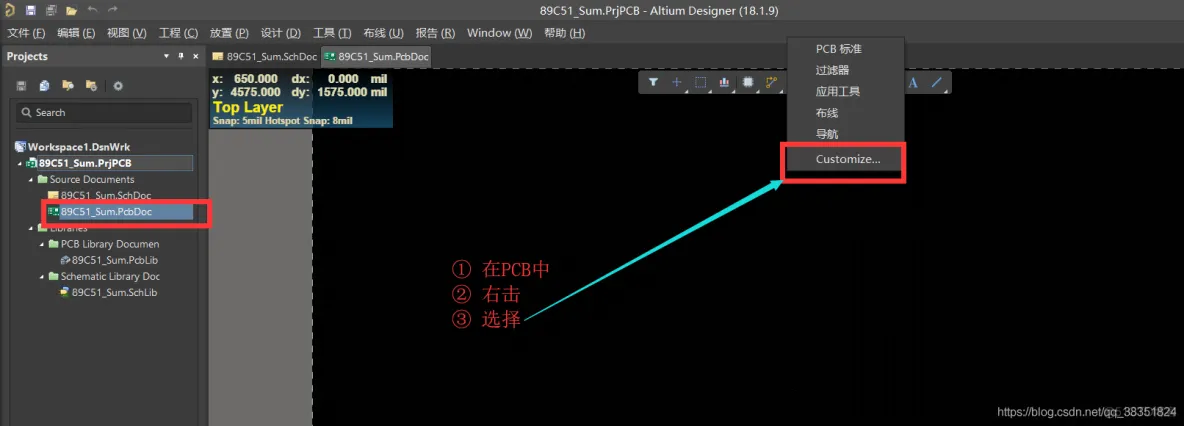The height and width of the screenshot is (426, 1184).
Task: Select 89C51_Sum.SchDoc in the project tree
Action: point(106,196)
